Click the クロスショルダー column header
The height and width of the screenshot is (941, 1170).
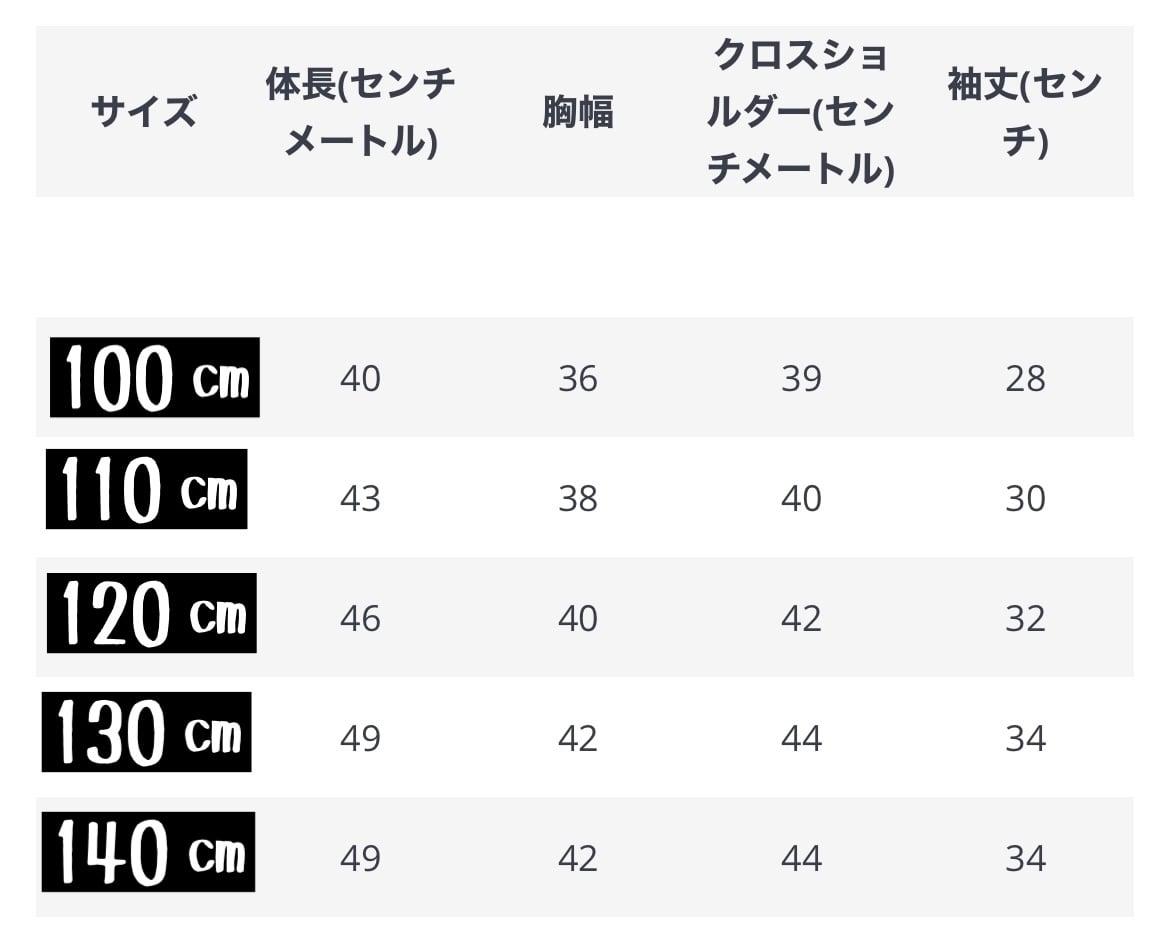(800, 112)
